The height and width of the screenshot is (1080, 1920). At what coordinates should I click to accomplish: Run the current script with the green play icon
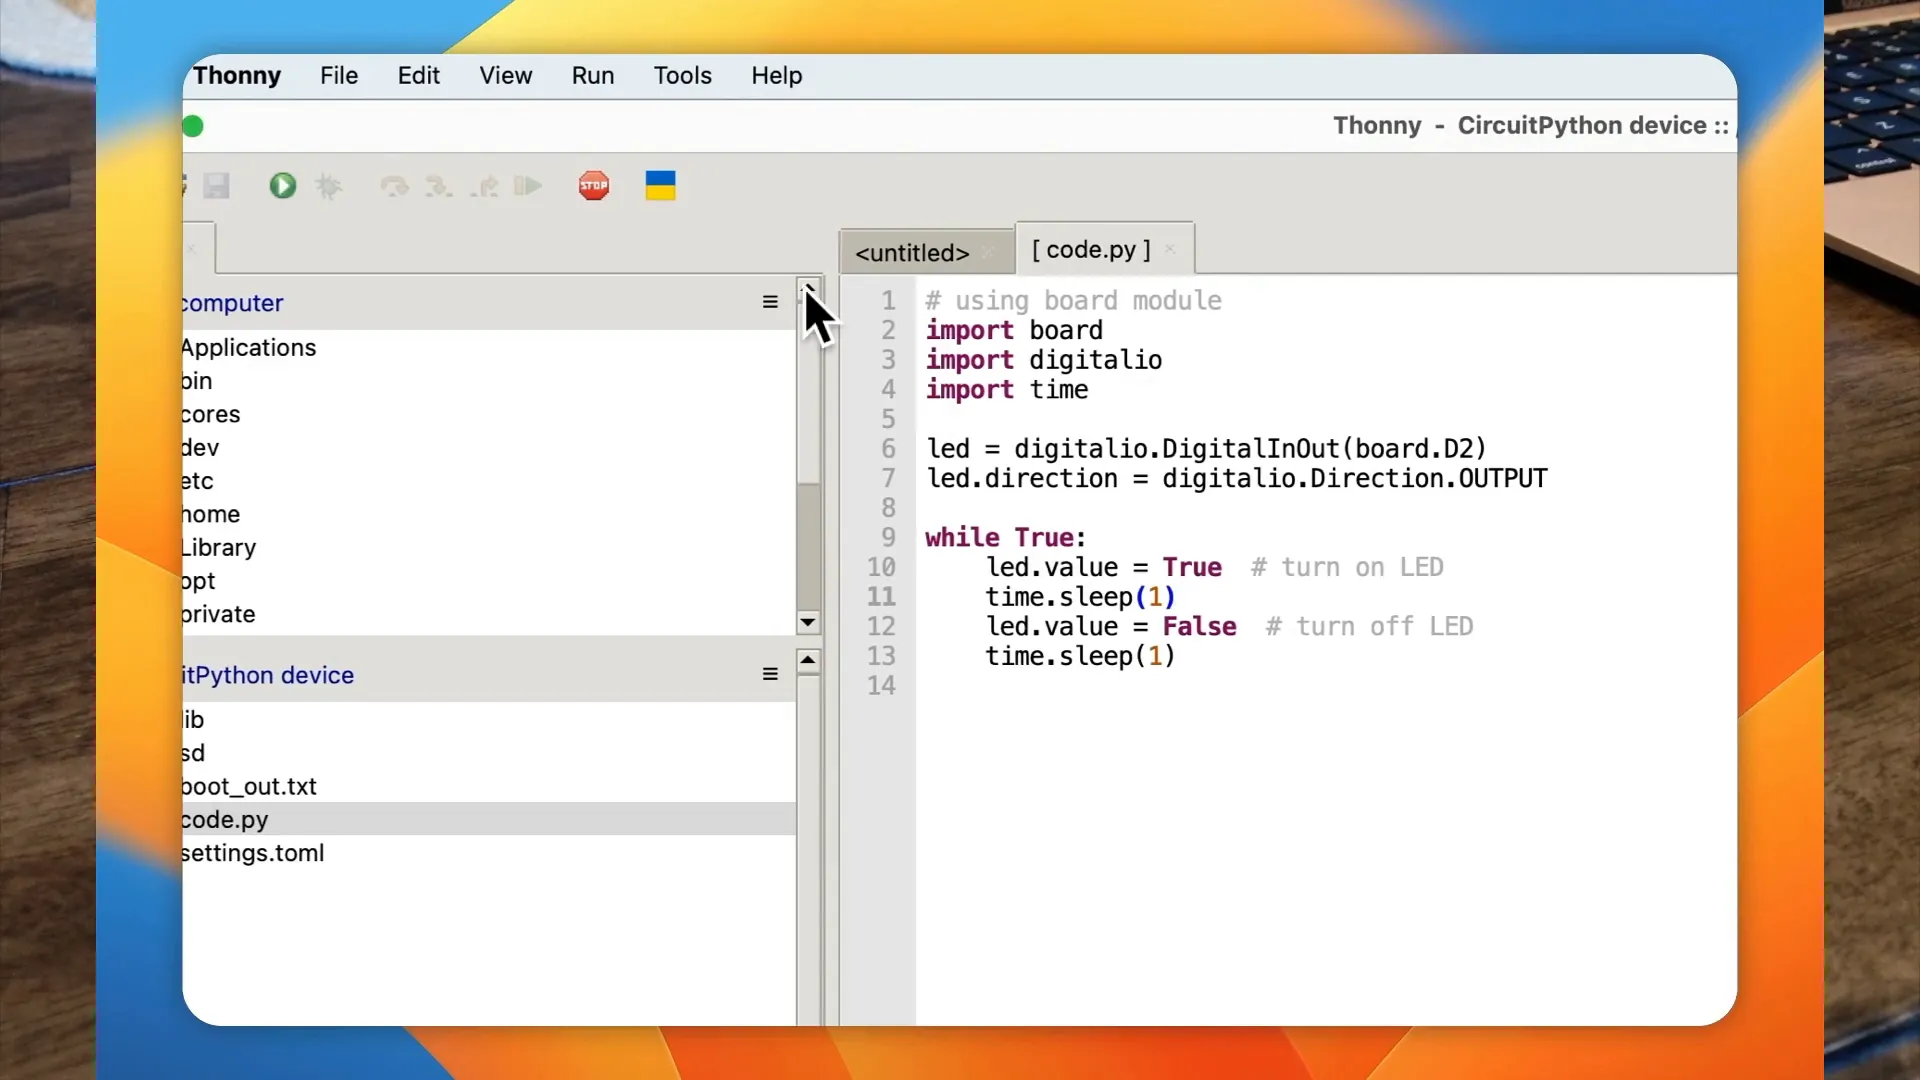[x=283, y=186]
